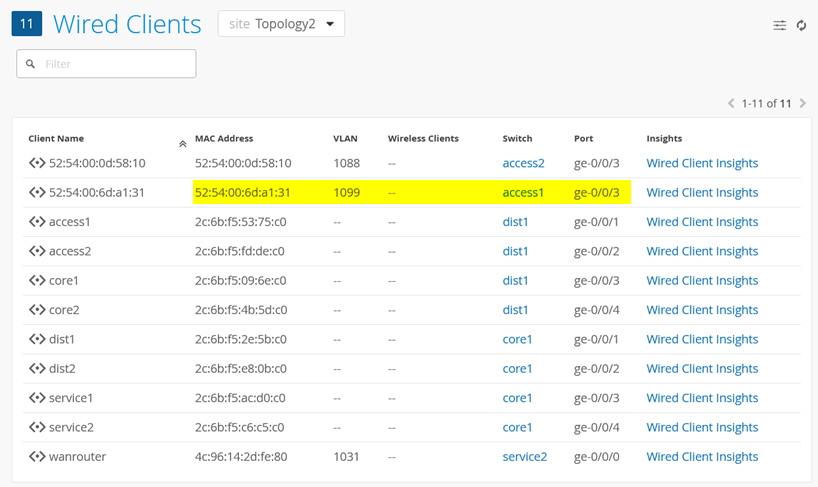Open Wired Client Insights for wanrouter
The width and height of the screenshot is (818, 487).
(702, 457)
